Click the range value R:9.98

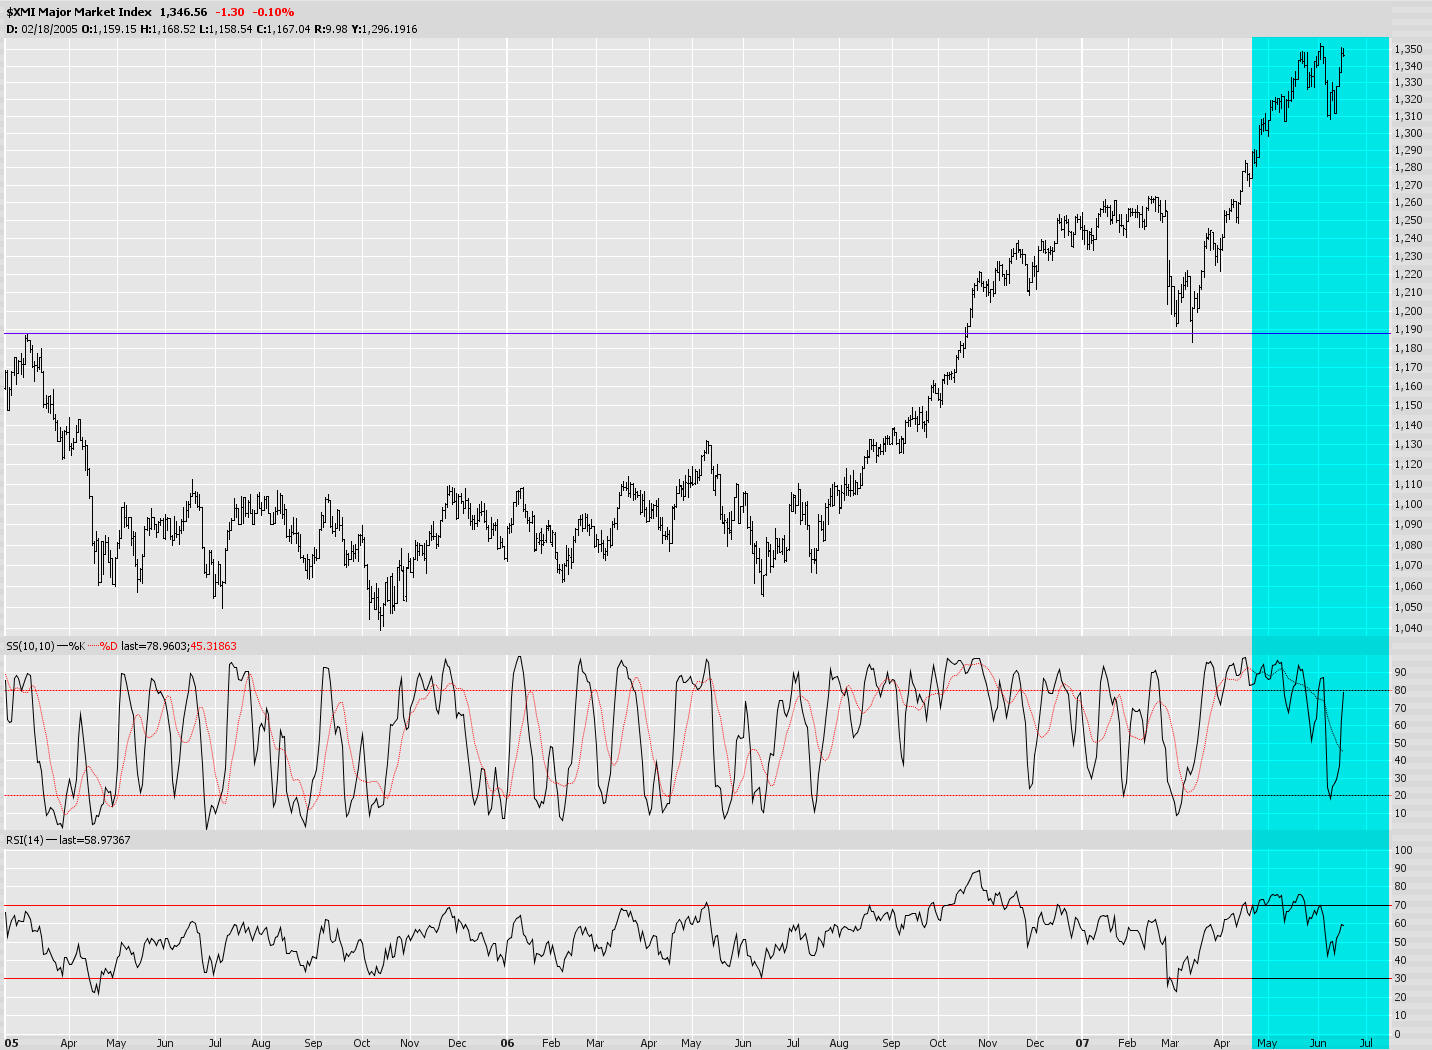click(x=331, y=29)
